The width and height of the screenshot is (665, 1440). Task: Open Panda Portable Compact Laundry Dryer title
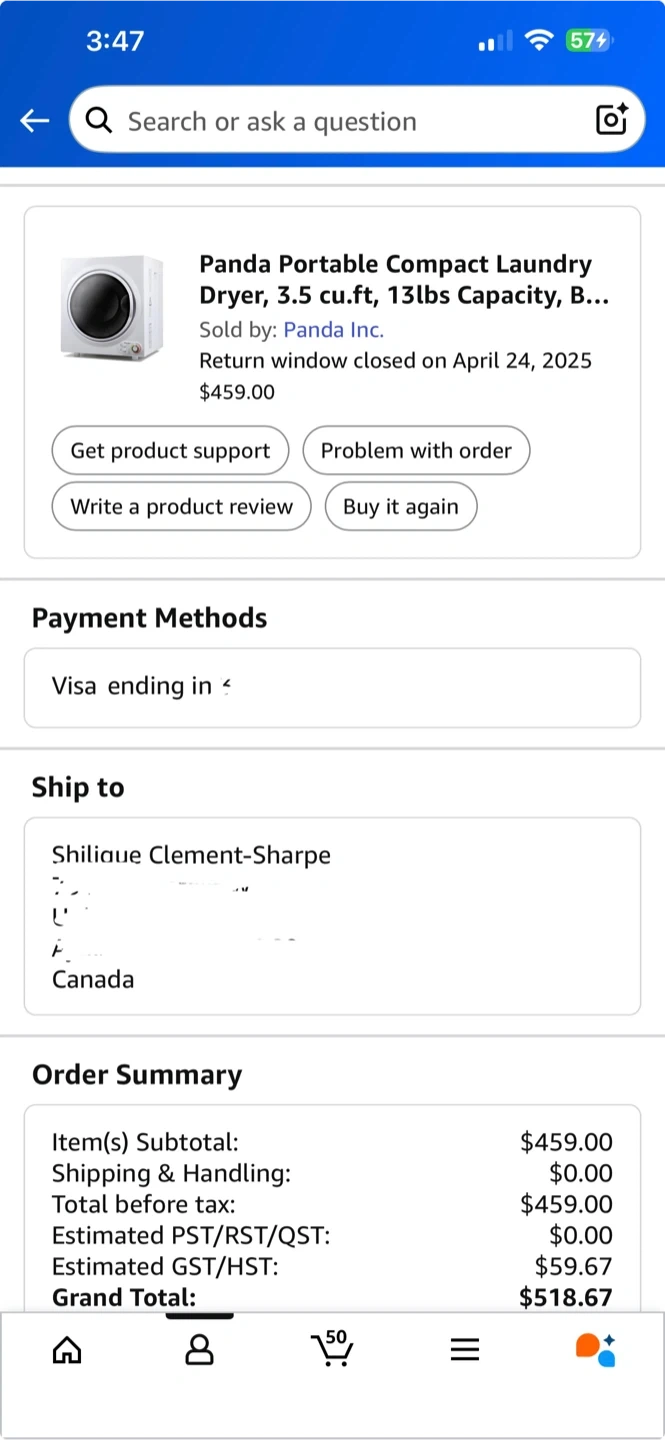404,280
